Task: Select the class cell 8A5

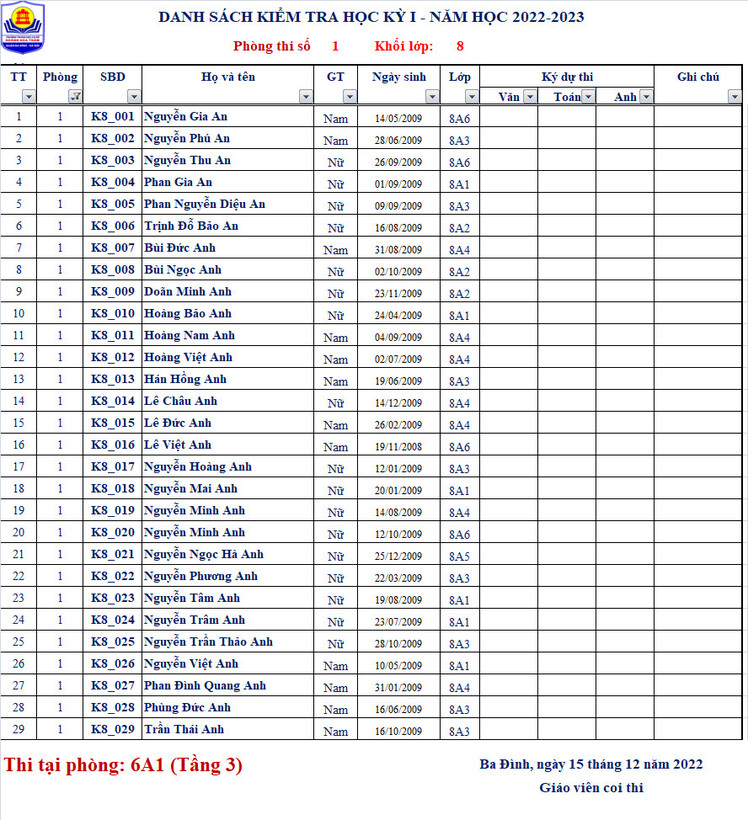Action: [459, 556]
